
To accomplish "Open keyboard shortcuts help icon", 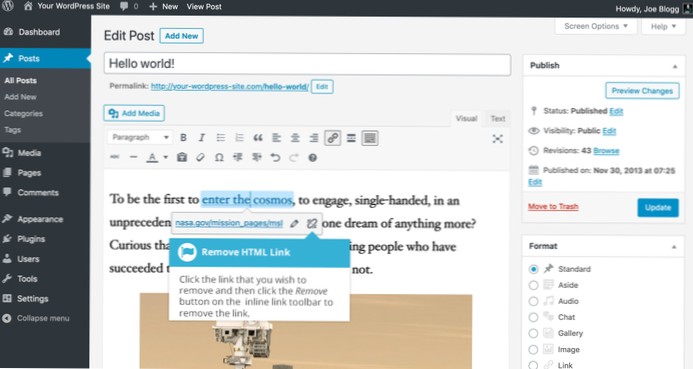I will click(312, 157).
